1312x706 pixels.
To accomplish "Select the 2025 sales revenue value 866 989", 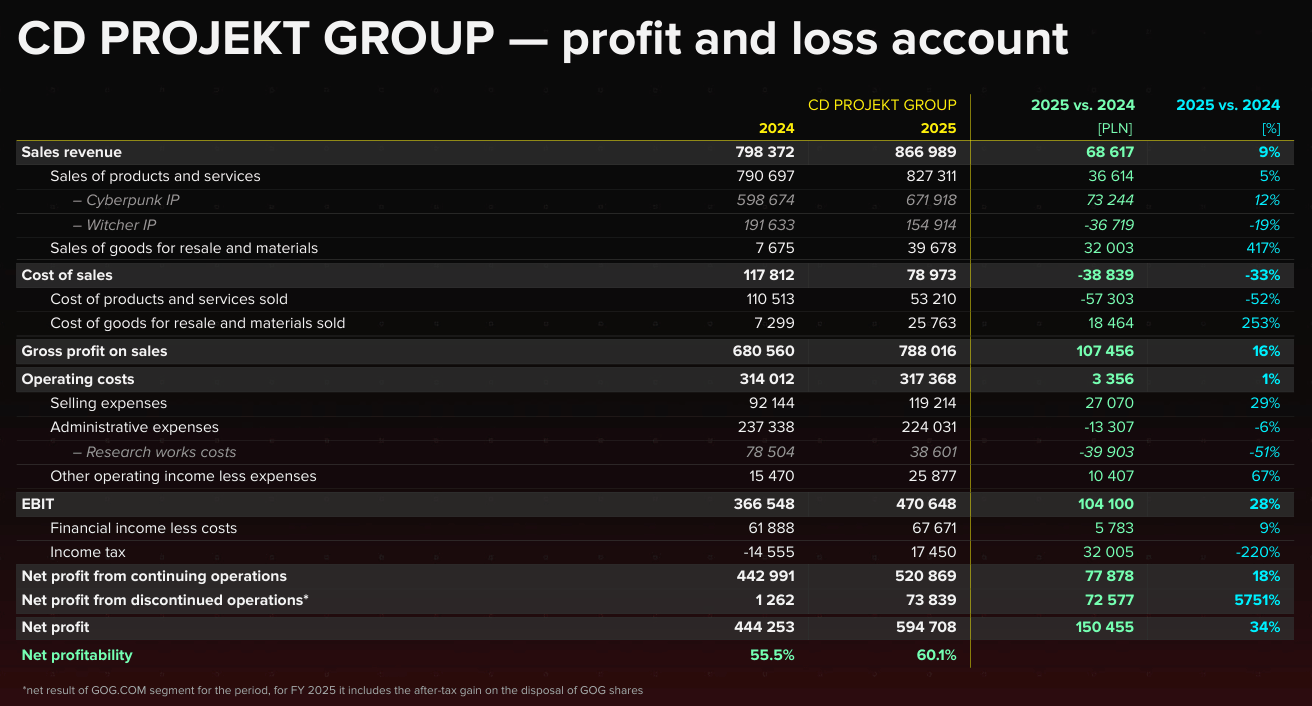I will click(925, 152).
